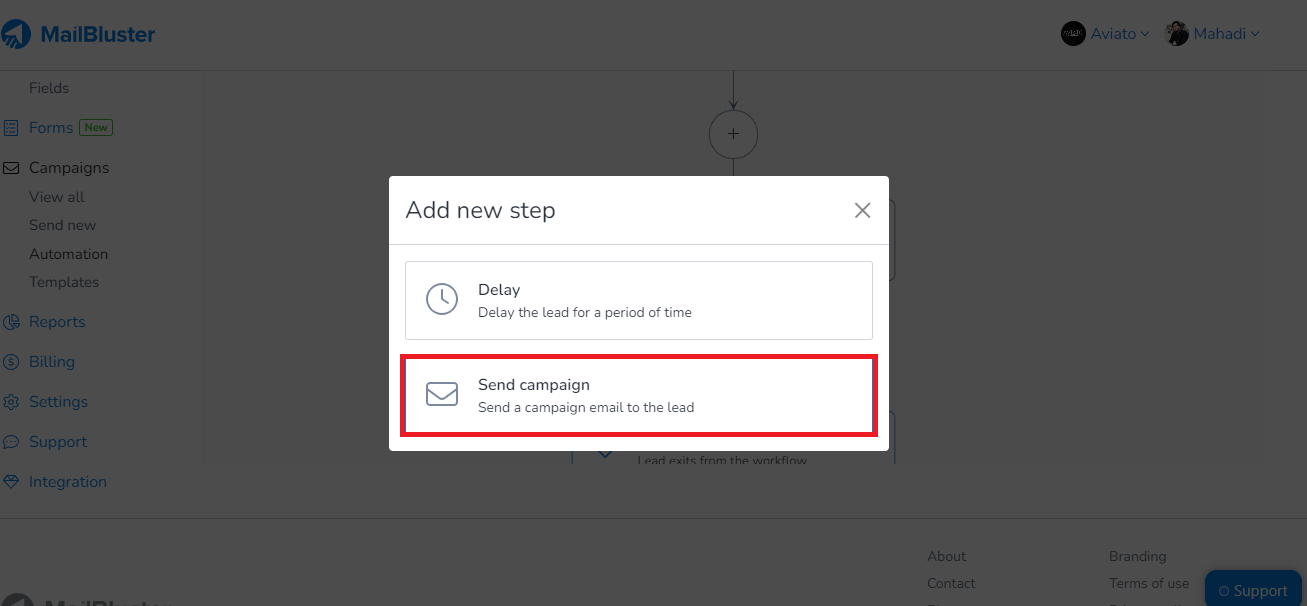Click the Send campaign envelope icon
The image size is (1307, 606).
[442, 394]
